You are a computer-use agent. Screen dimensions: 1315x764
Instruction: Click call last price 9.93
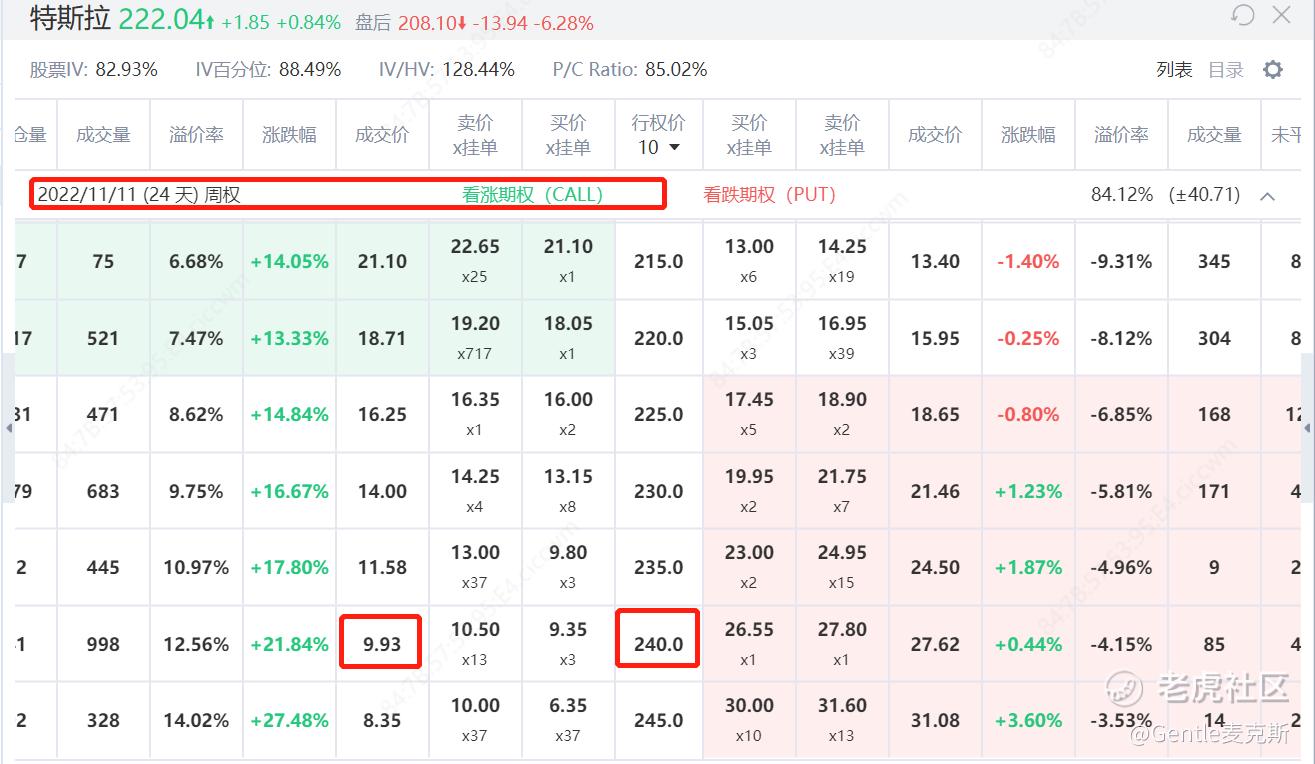(382, 645)
